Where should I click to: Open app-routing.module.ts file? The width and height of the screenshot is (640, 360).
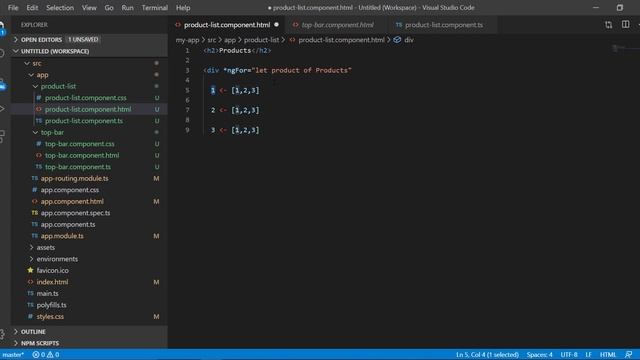(74, 178)
